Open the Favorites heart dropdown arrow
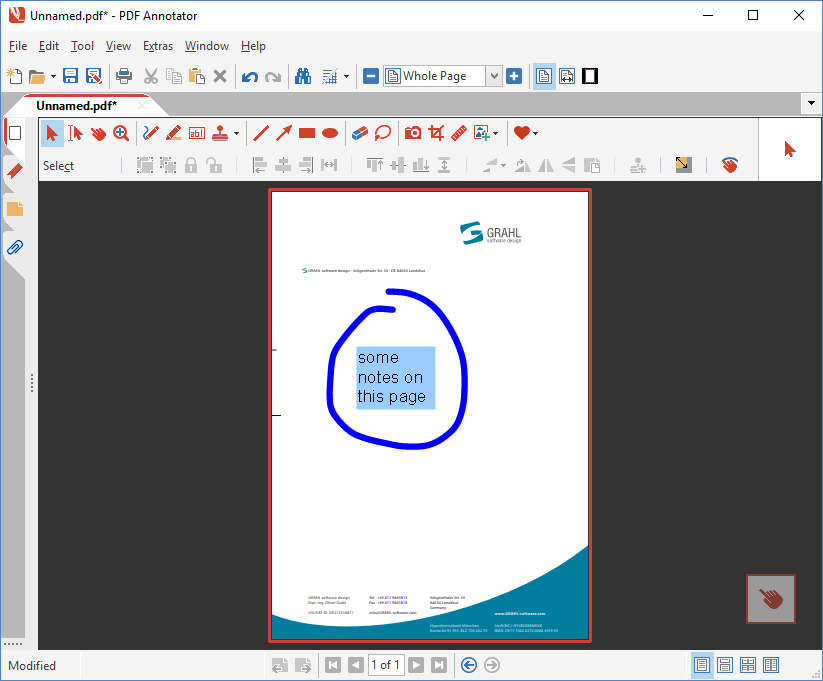The height and width of the screenshot is (681, 823). coord(535,133)
